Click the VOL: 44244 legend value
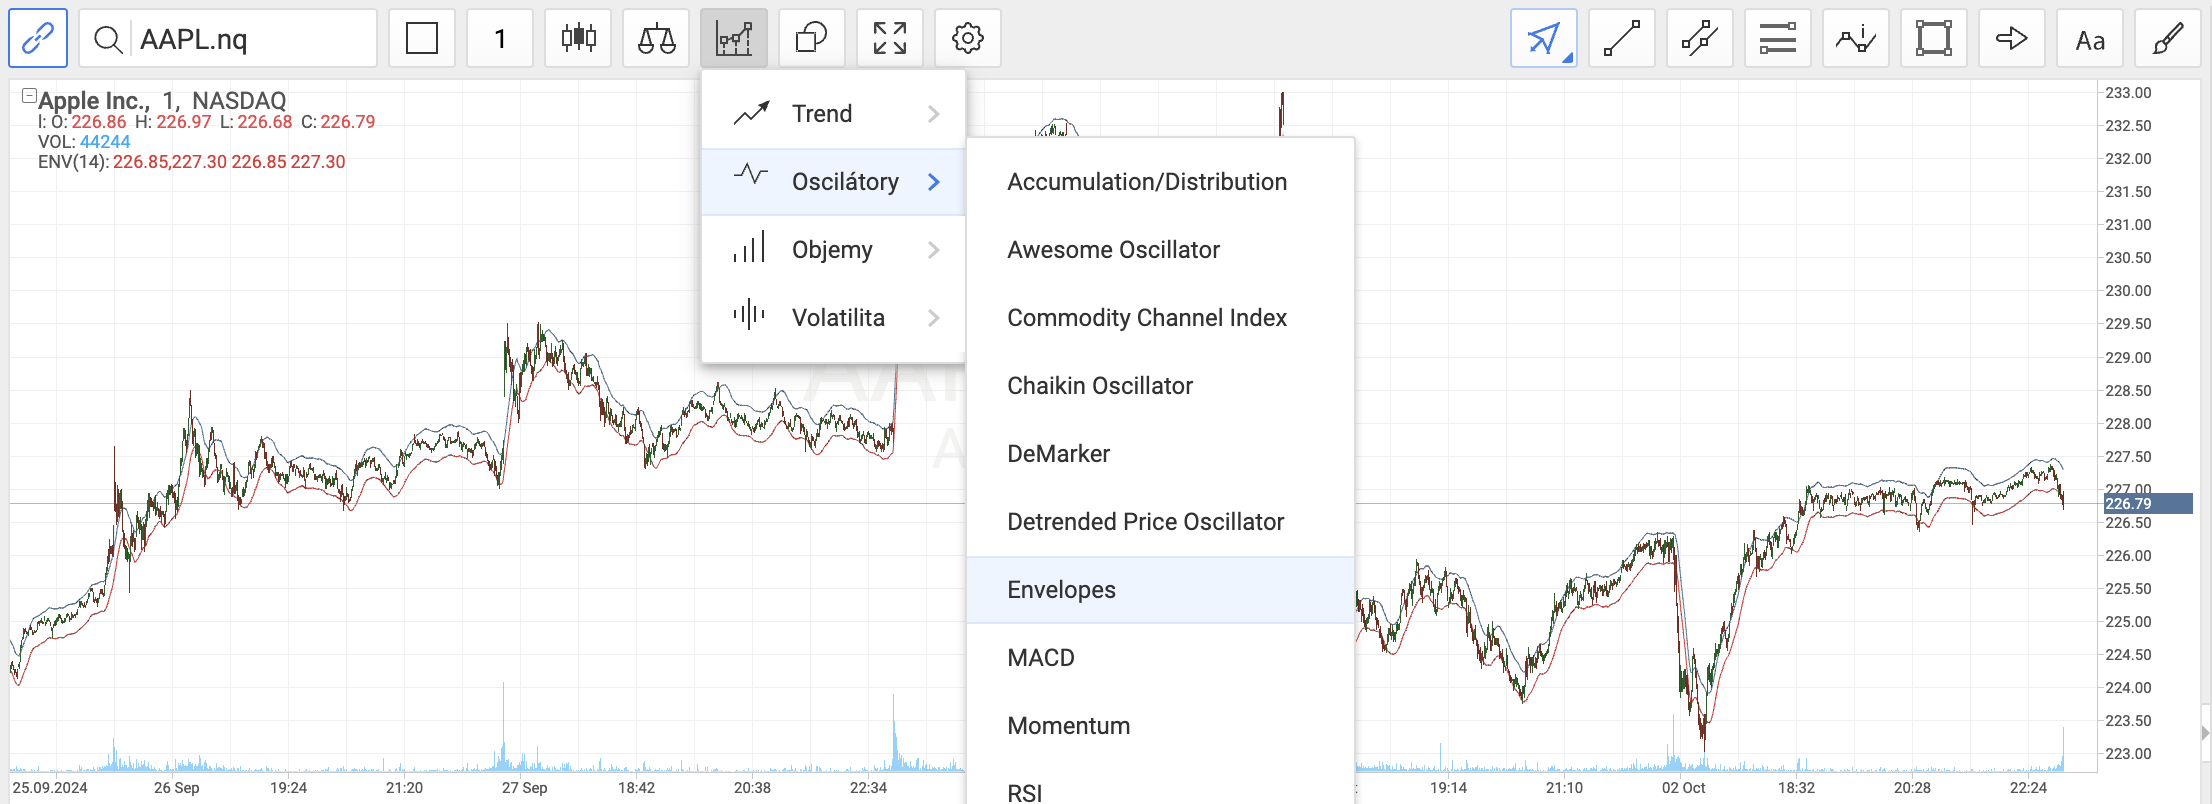2212x804 pixels. click(84, 142)
